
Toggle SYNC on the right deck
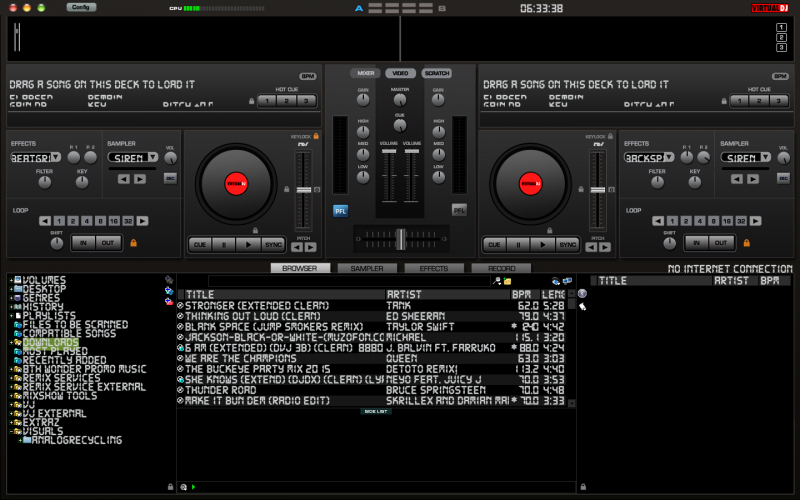567,244
